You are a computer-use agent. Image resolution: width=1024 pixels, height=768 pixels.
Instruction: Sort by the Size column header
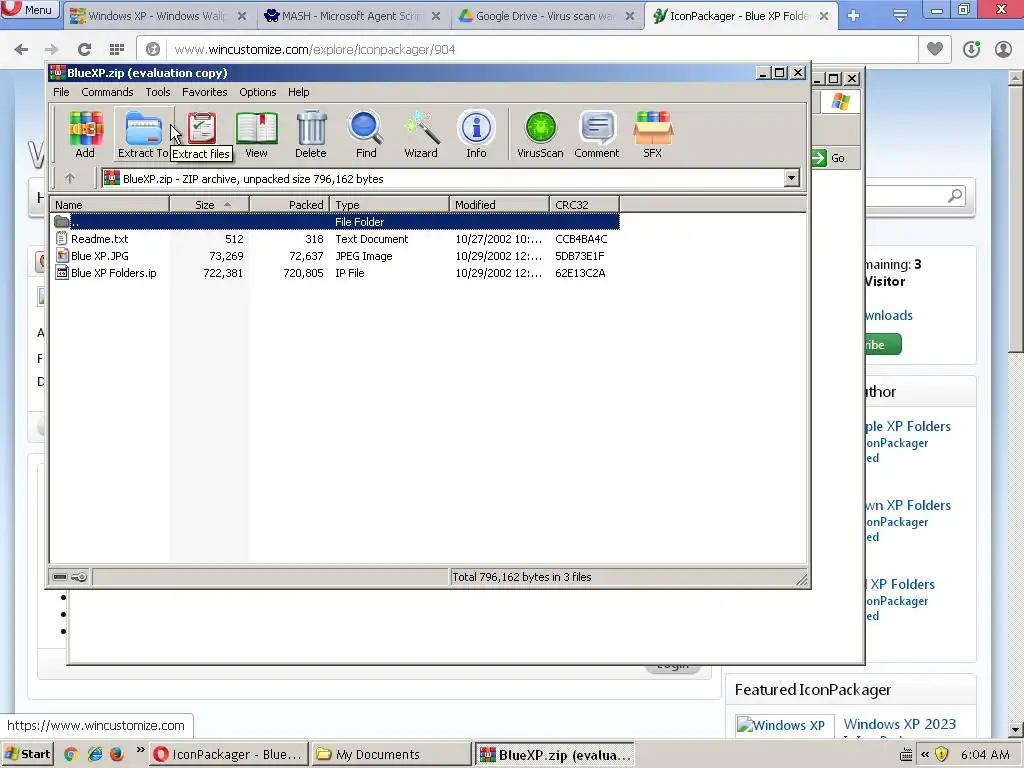[x=209, y=204]
